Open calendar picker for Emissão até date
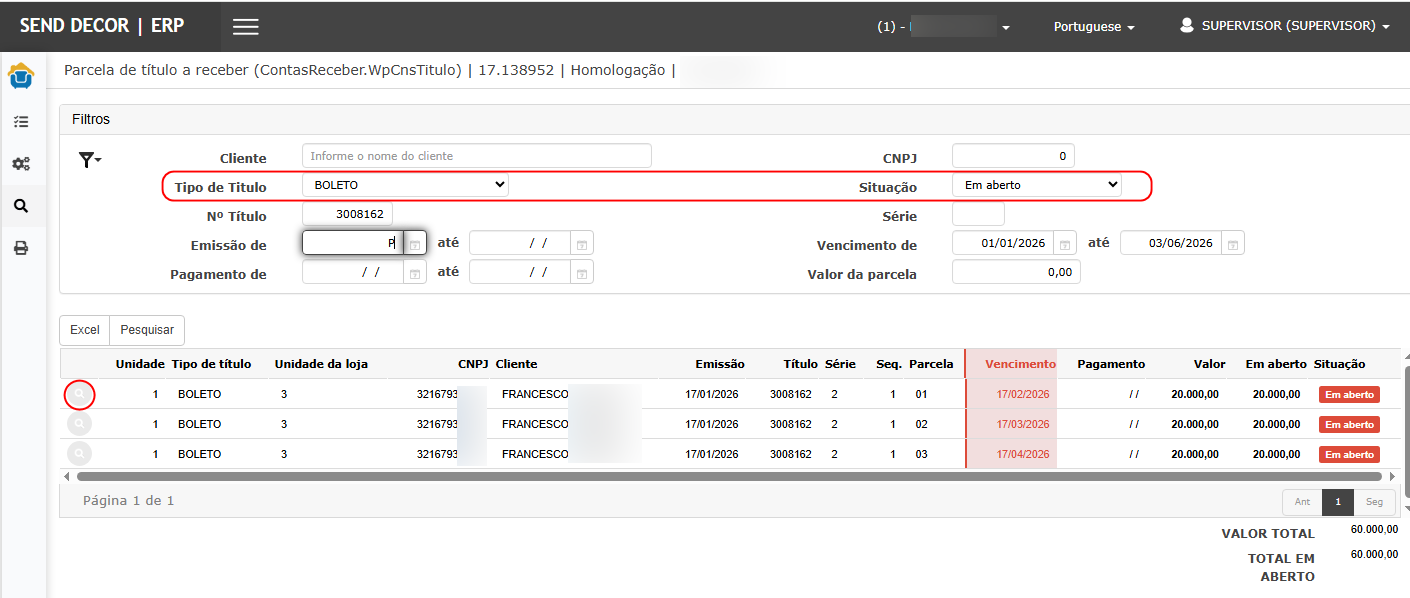Viewport: 1410px width, 598px height. [583, 243]
